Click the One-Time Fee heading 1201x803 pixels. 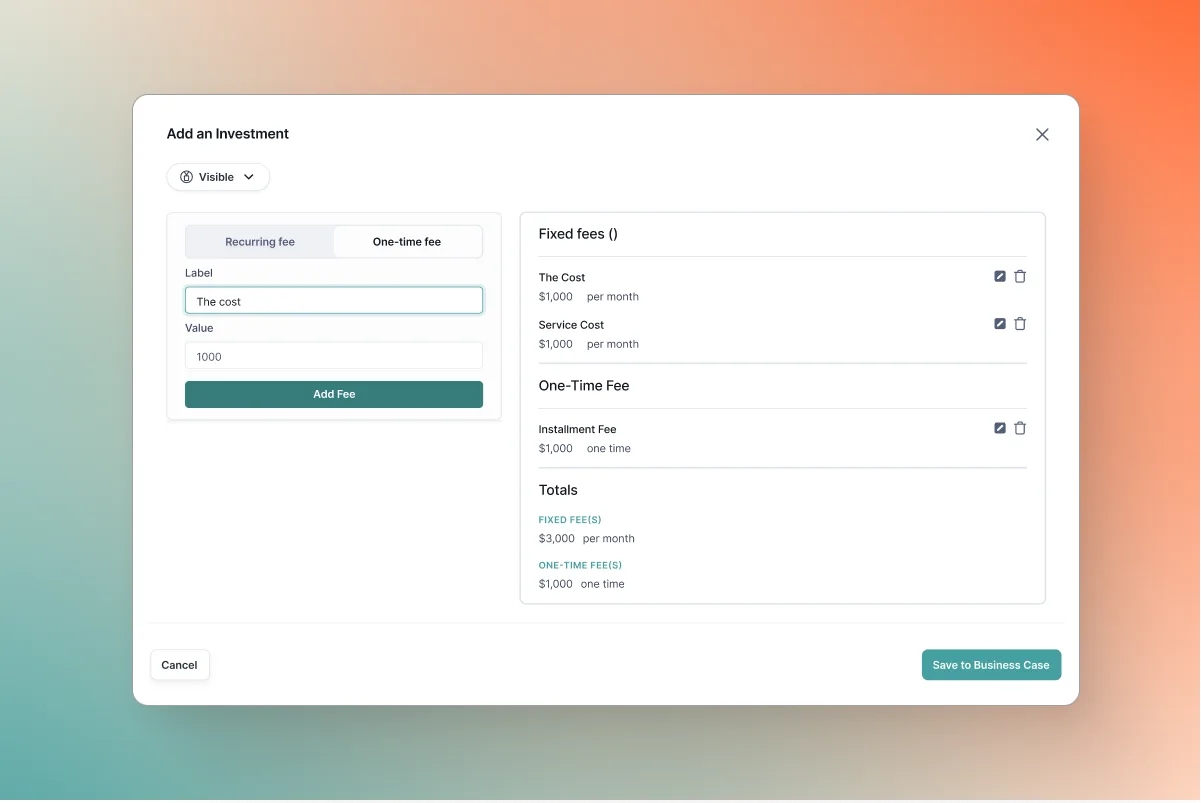point(584,386)
